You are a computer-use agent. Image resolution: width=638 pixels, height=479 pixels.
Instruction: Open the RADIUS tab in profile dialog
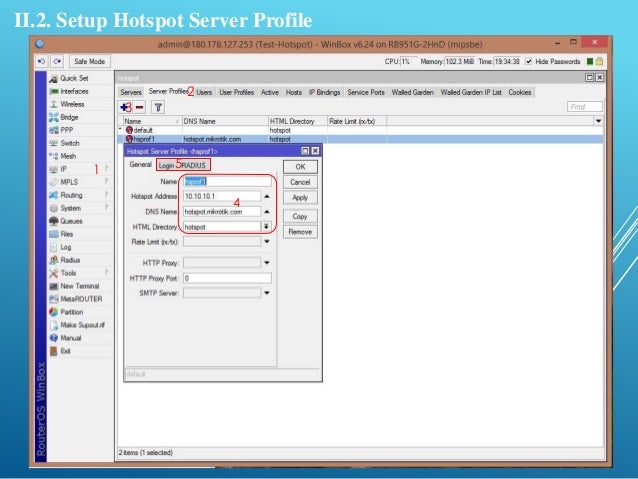point(194,165)
